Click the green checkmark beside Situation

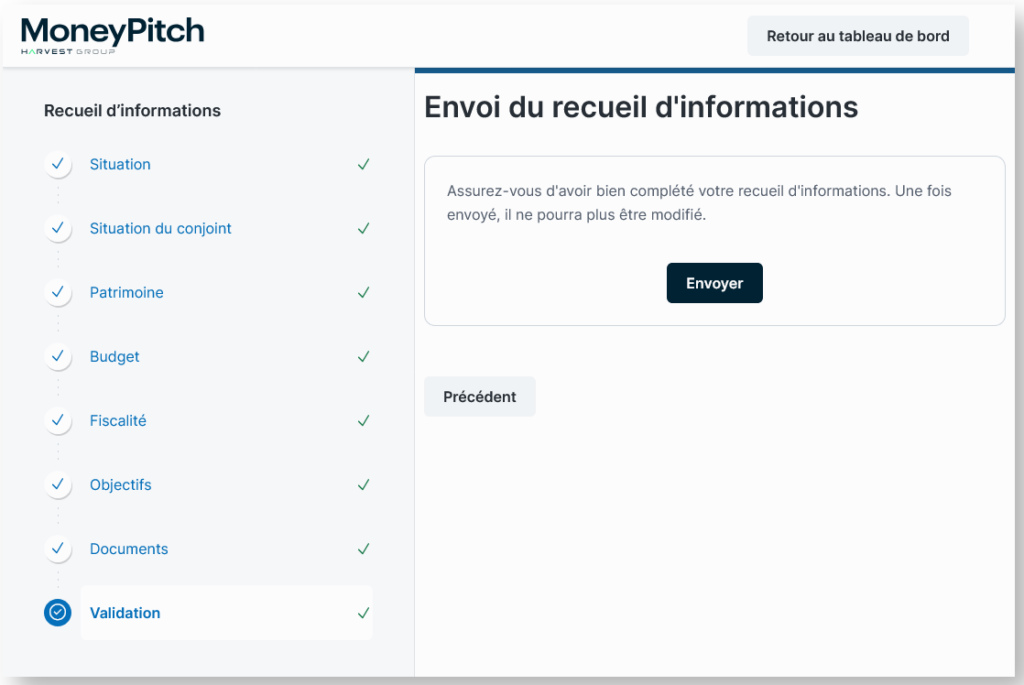[364, 164]
